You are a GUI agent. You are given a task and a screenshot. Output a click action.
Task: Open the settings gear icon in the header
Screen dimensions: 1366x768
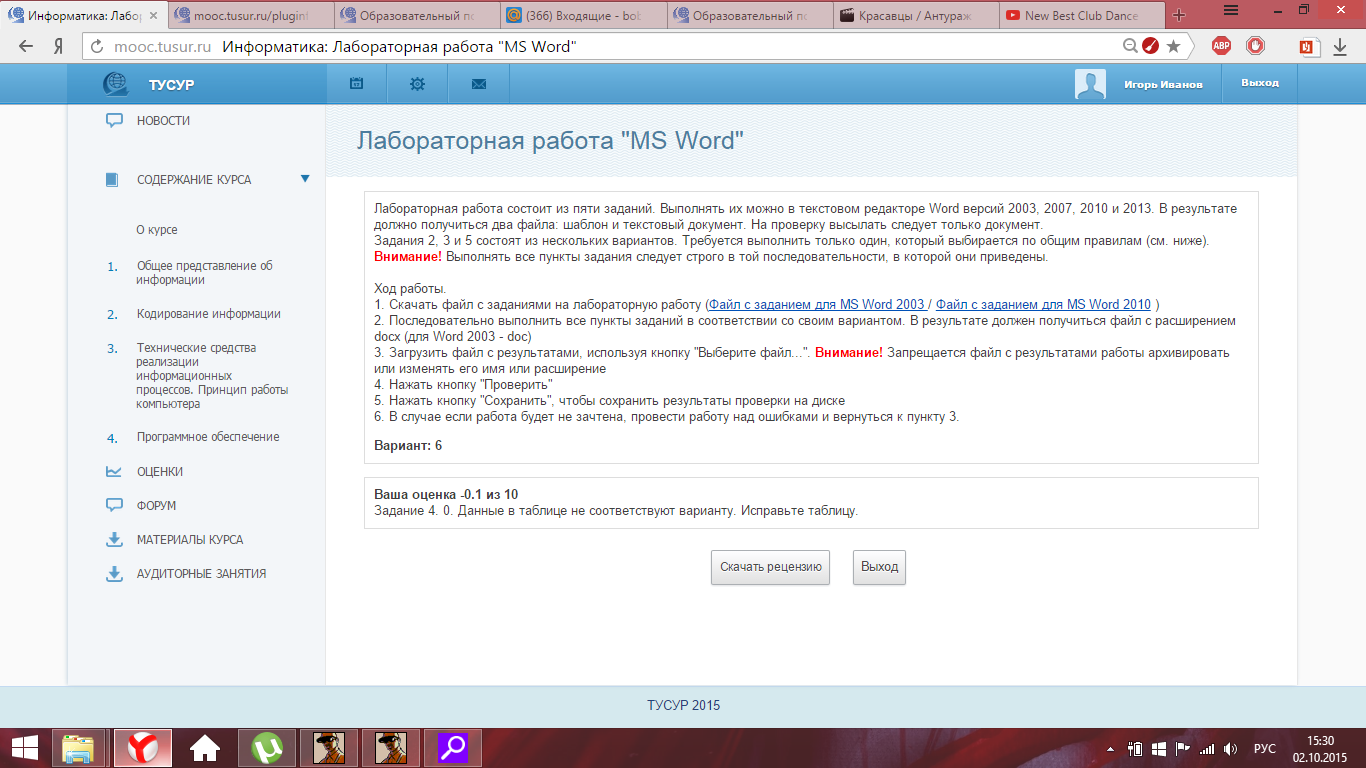click(x=417, y=84)
